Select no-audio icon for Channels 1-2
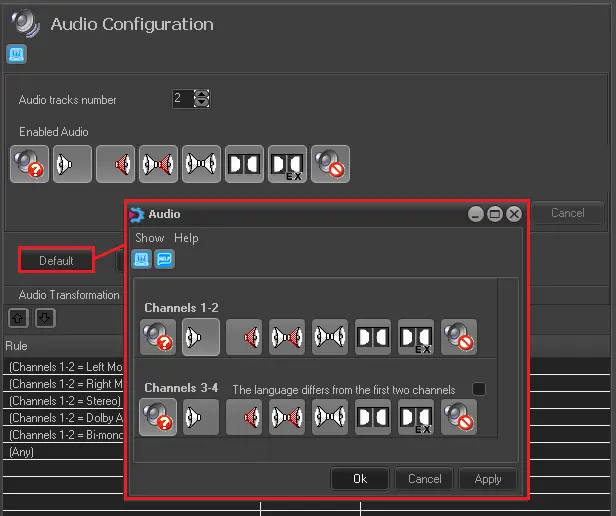This screenshot has height=516, width=616. pyautogui.click(x=459, y=337)
